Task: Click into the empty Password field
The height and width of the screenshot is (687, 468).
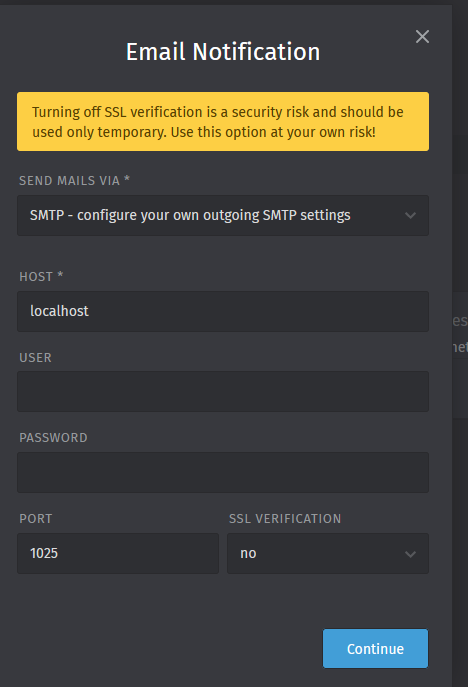Action: [223, 472]
